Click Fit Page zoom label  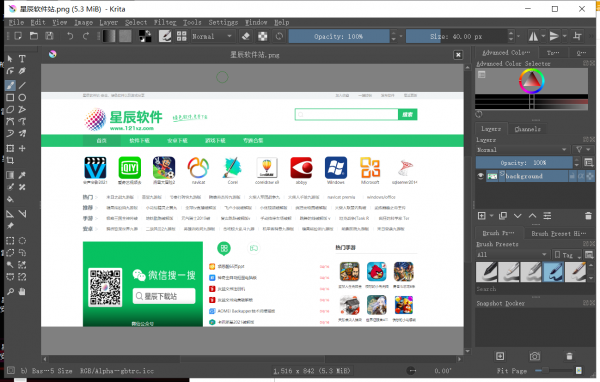click(511, 371)
